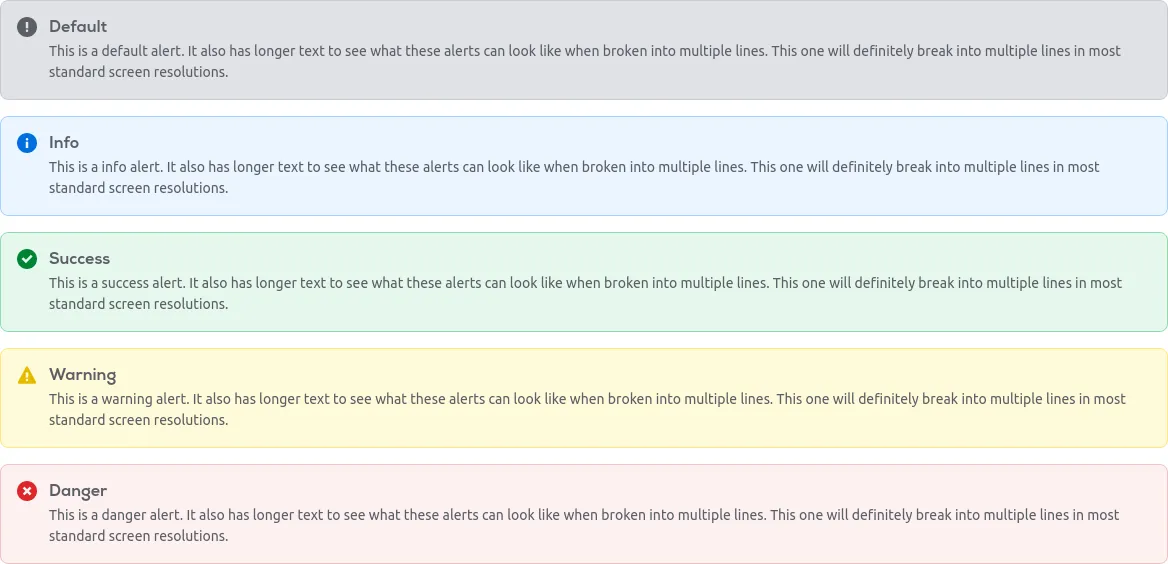Click 'standard screen resolutions.' in the green Success alert
Screen dimensions: 1168x564
[x=139, y=305]
